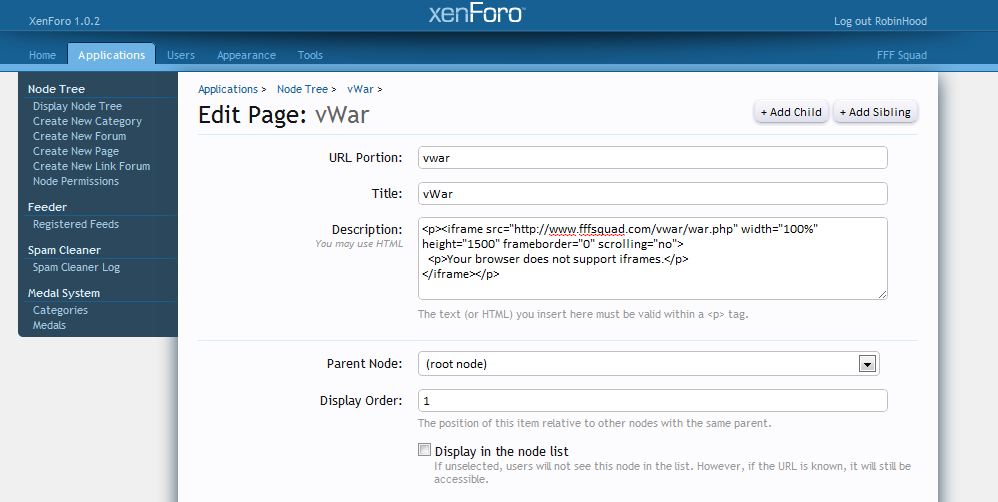Image resolution: width=998 pixels, height=502 pixels.
Task: Click Create New Link Forum
Action: coord(92,166)
